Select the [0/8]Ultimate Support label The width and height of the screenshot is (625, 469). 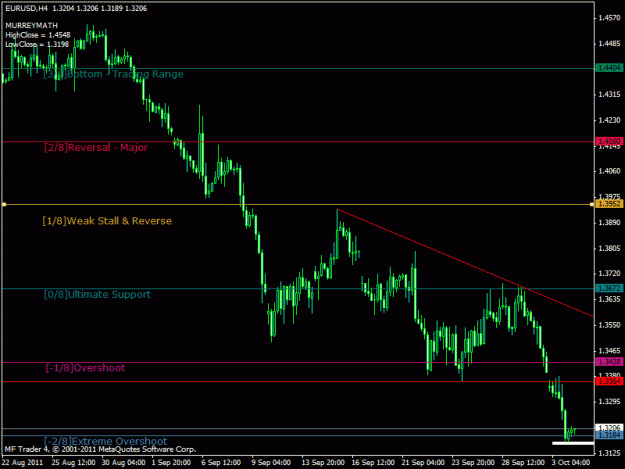(97, 294)
